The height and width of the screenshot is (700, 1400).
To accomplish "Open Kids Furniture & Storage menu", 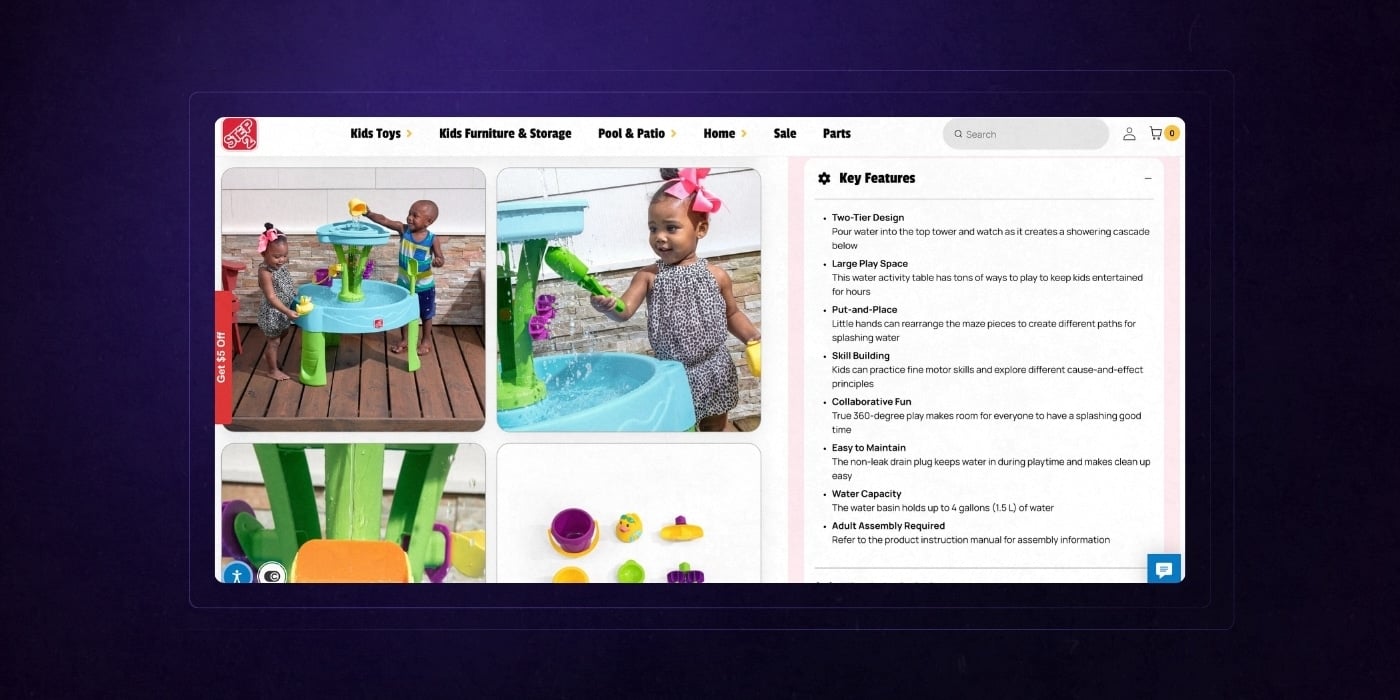I will tap(505, 133).
